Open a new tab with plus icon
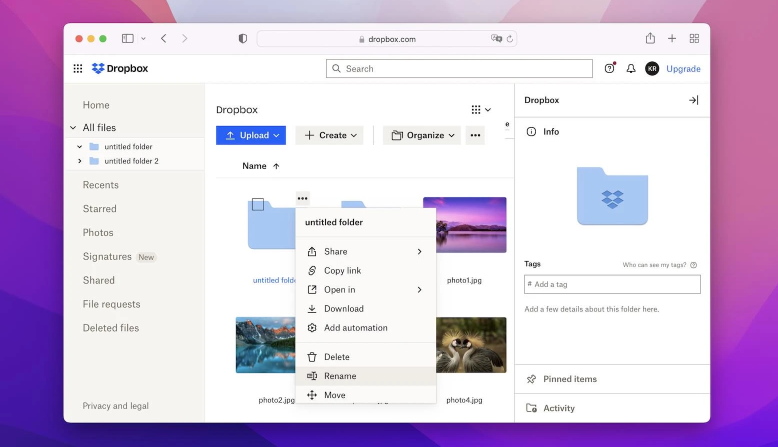This screenshot has width=778, height=447. [672, 38]
